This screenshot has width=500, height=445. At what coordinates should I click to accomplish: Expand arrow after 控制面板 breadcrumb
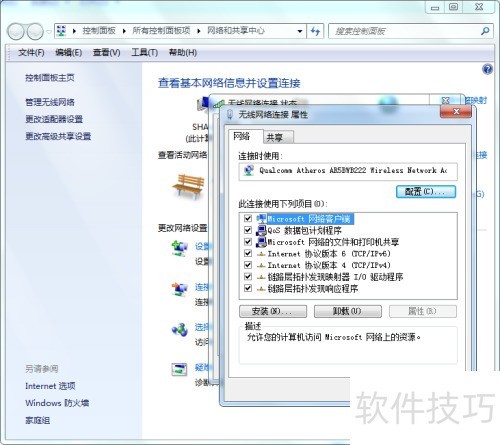pos(124,31)
